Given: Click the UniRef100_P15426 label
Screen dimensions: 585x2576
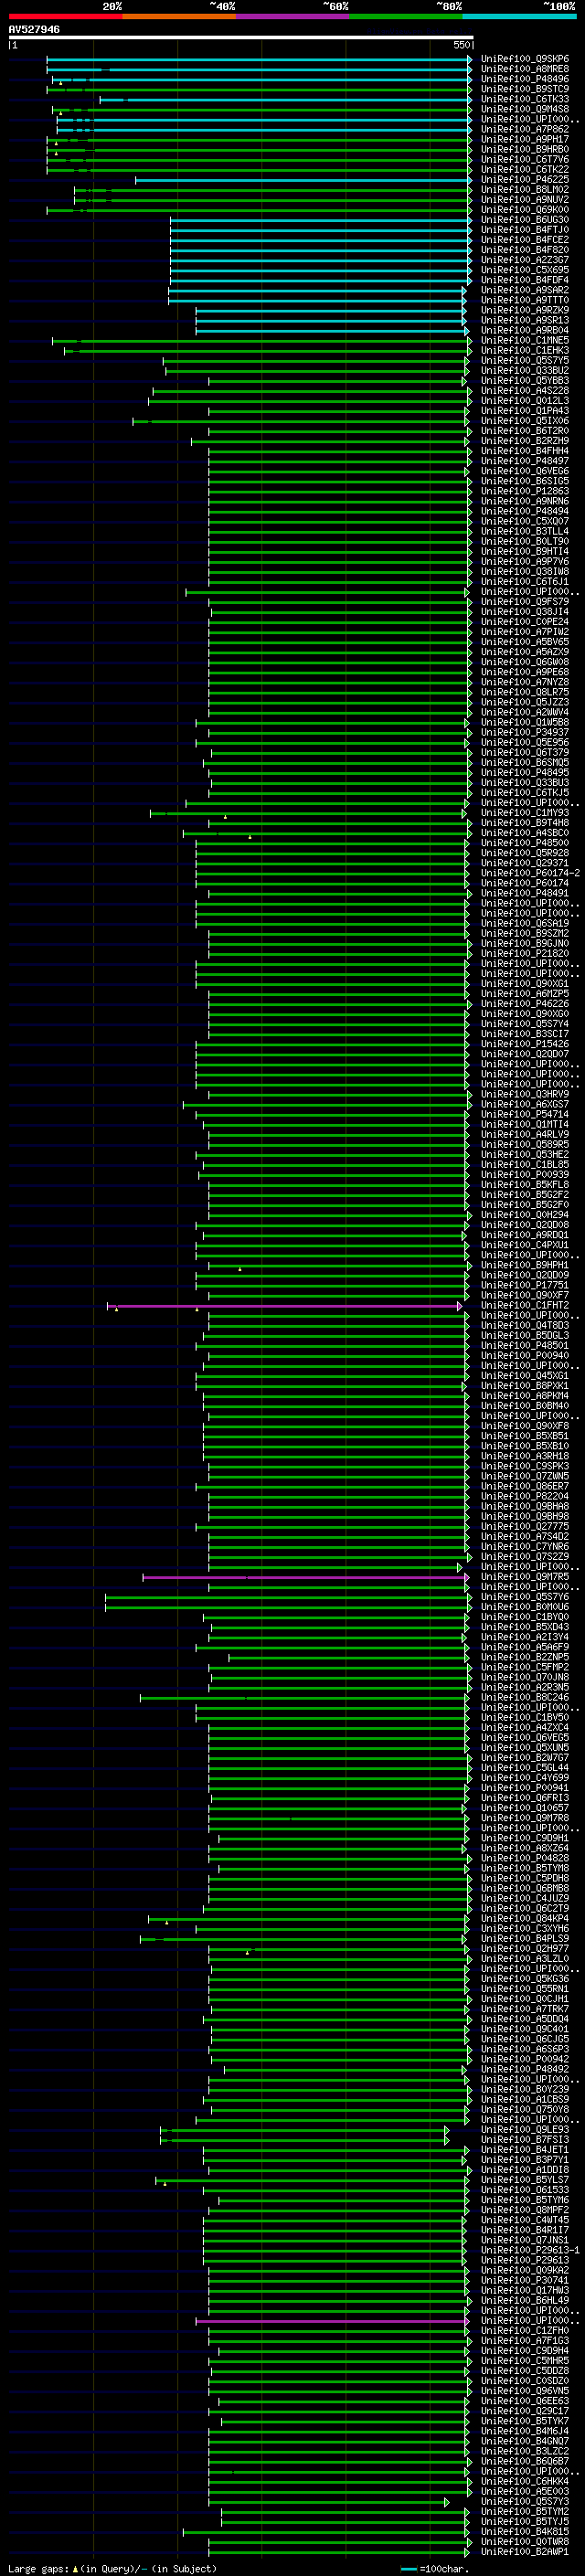Looking at the screenshot, I should [x=524, y=1044].
